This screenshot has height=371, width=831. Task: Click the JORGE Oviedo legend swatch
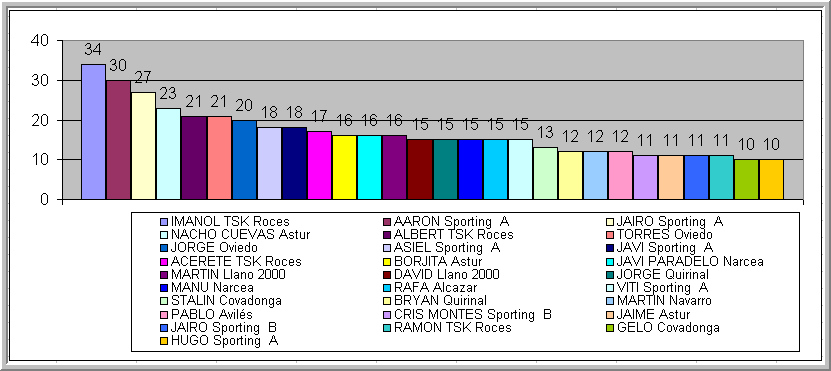[165, 248]
